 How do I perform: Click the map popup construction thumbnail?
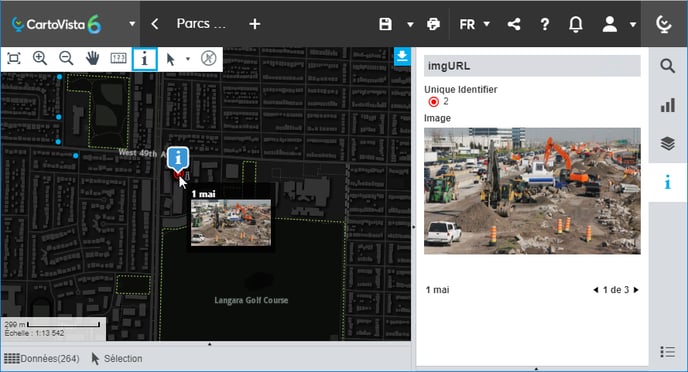coord(231,222)
